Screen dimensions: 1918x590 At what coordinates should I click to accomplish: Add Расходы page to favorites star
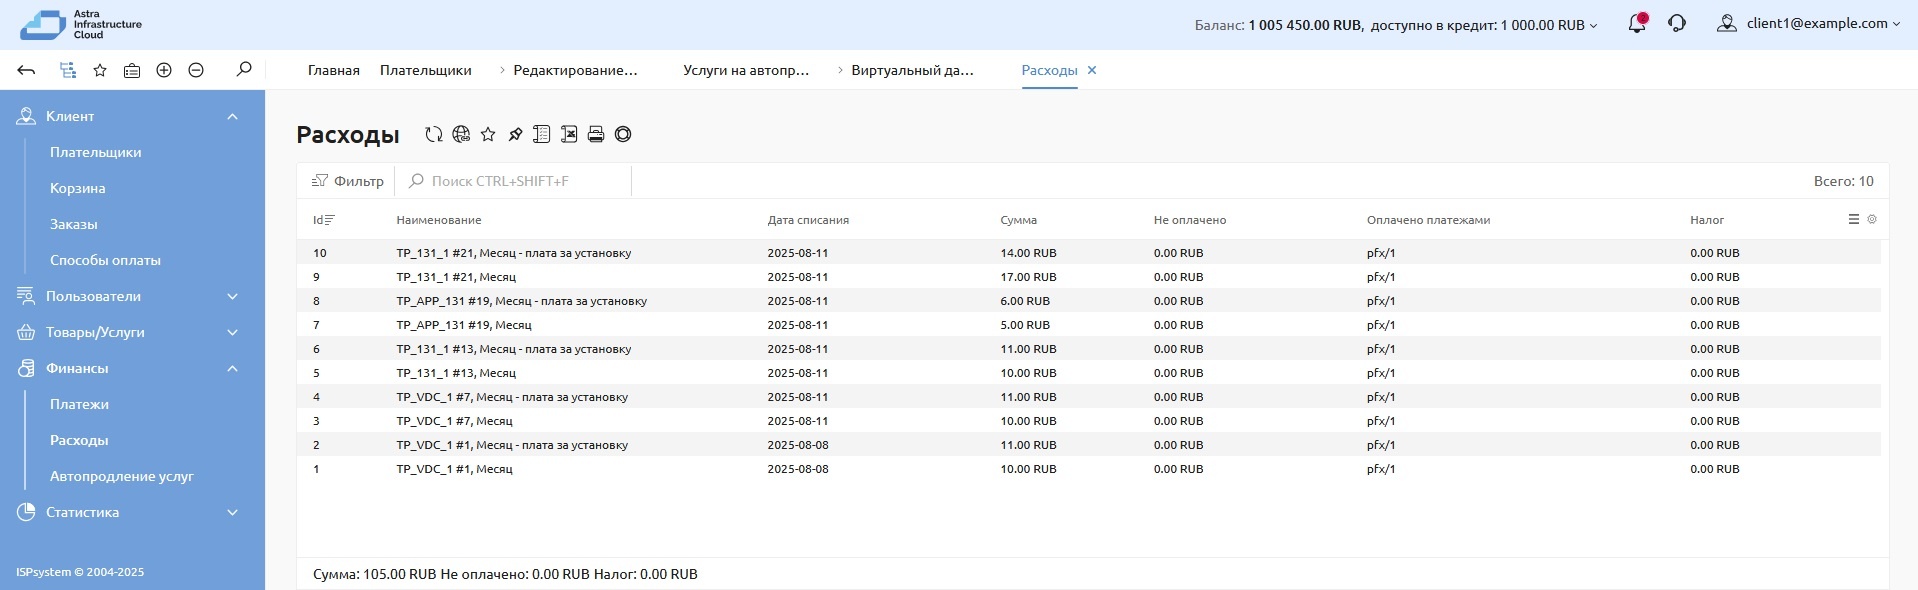(x=488, y=134)
